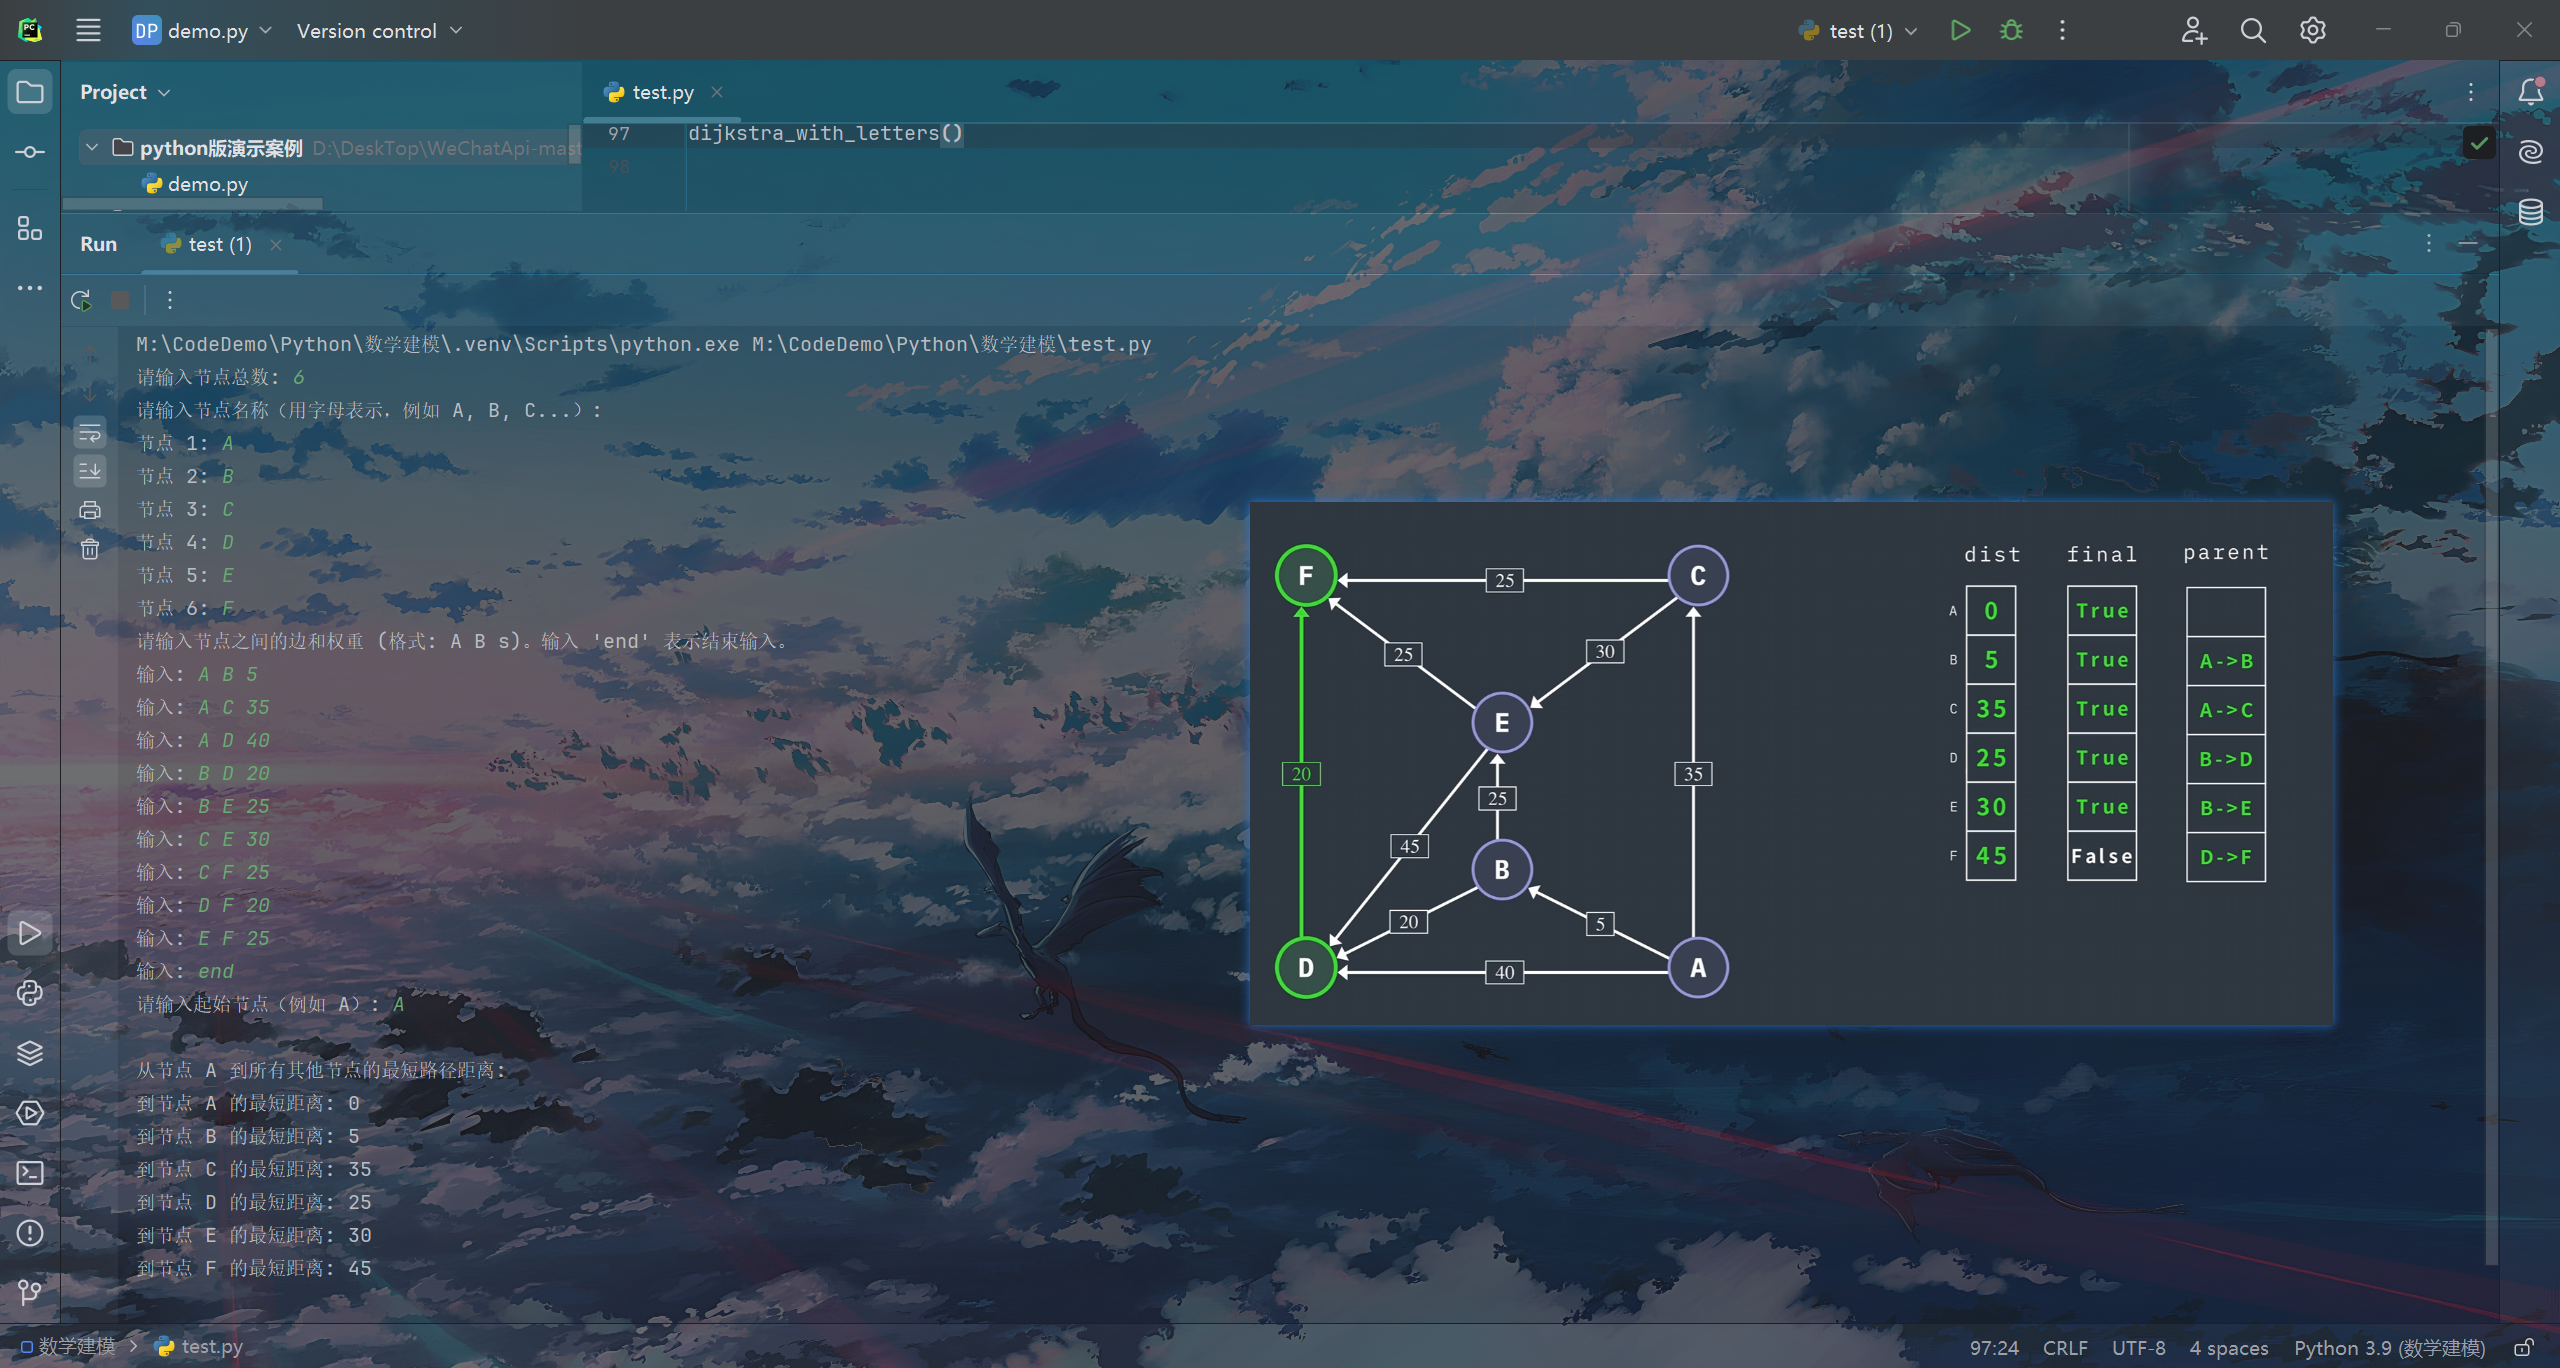
Task: Print the console output
Action: [x=90, y=510]
